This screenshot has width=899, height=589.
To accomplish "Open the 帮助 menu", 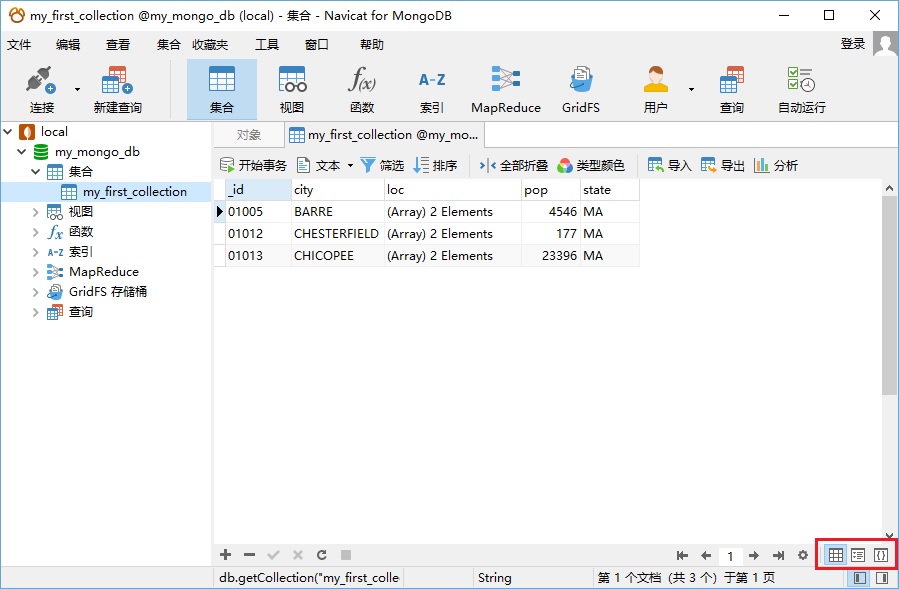I will [x=372, y=45].
